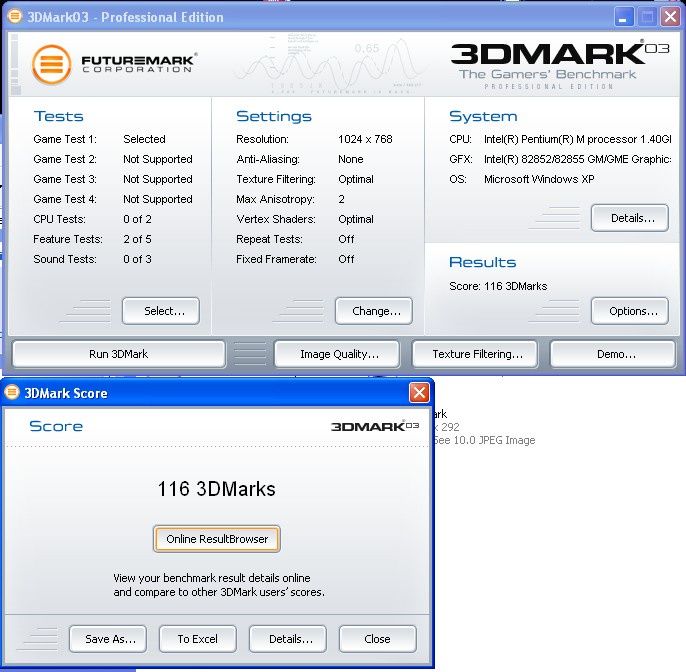Click the Game Test 1 Selected value
Viewport: 686px width, 672px height.
[144, 139]
